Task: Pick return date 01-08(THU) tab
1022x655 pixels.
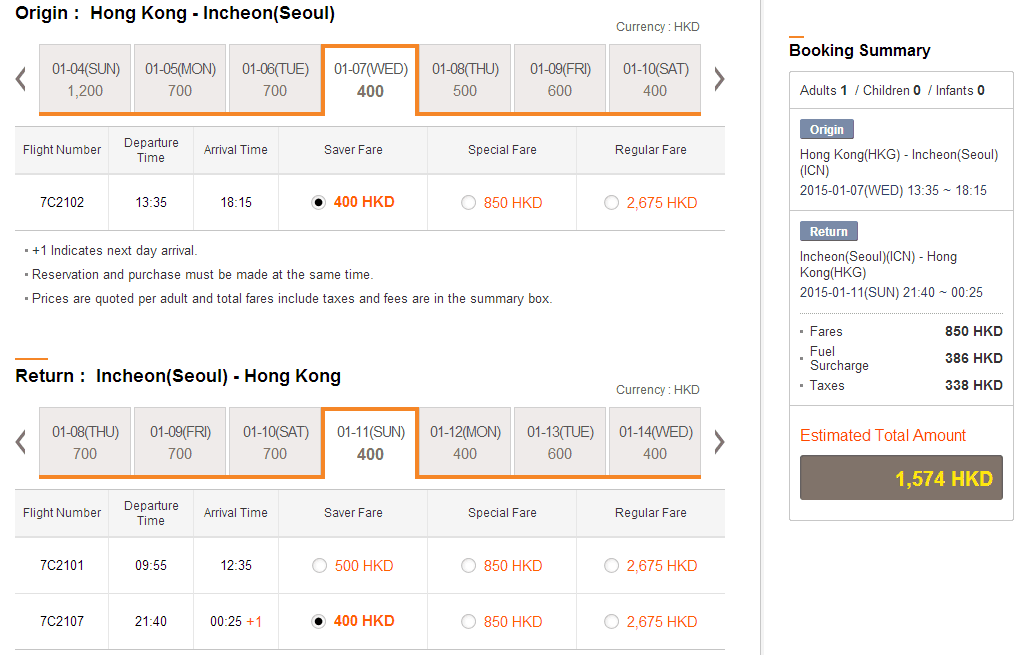Action: tap(85, 442)
